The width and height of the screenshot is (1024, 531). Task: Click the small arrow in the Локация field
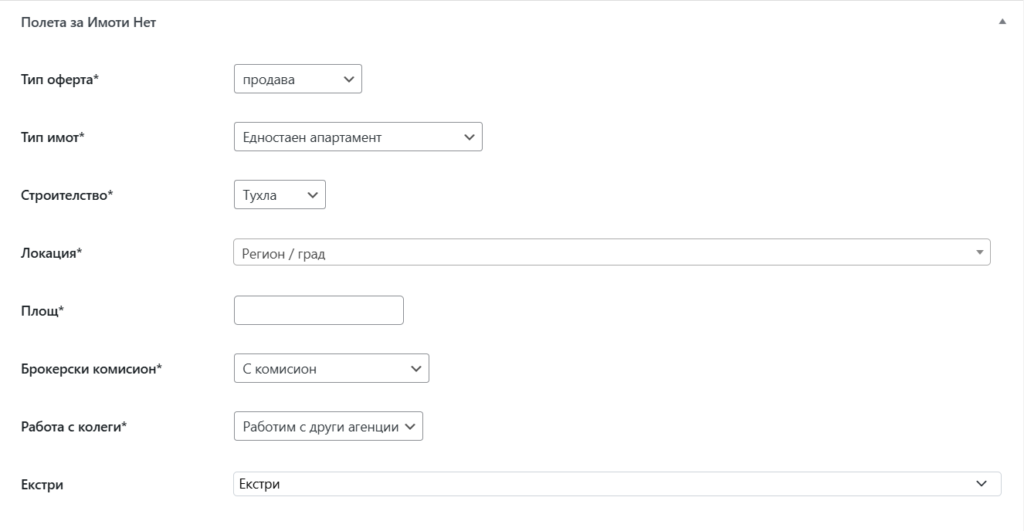(979, 253)
